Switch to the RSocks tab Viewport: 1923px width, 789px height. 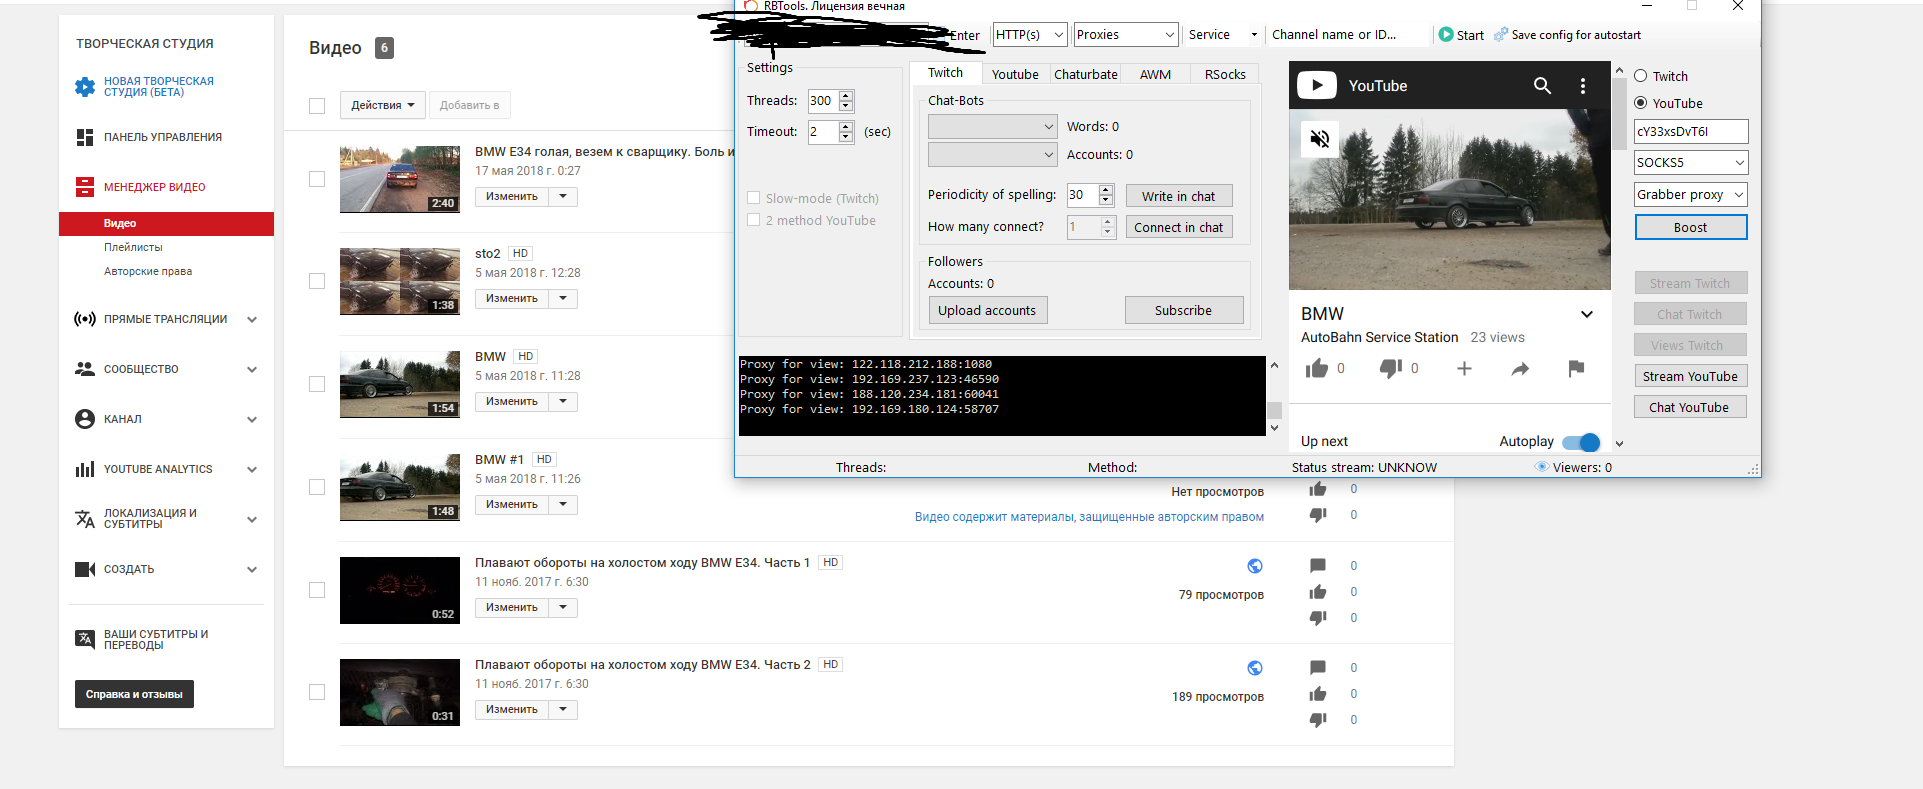[1224, 74]
